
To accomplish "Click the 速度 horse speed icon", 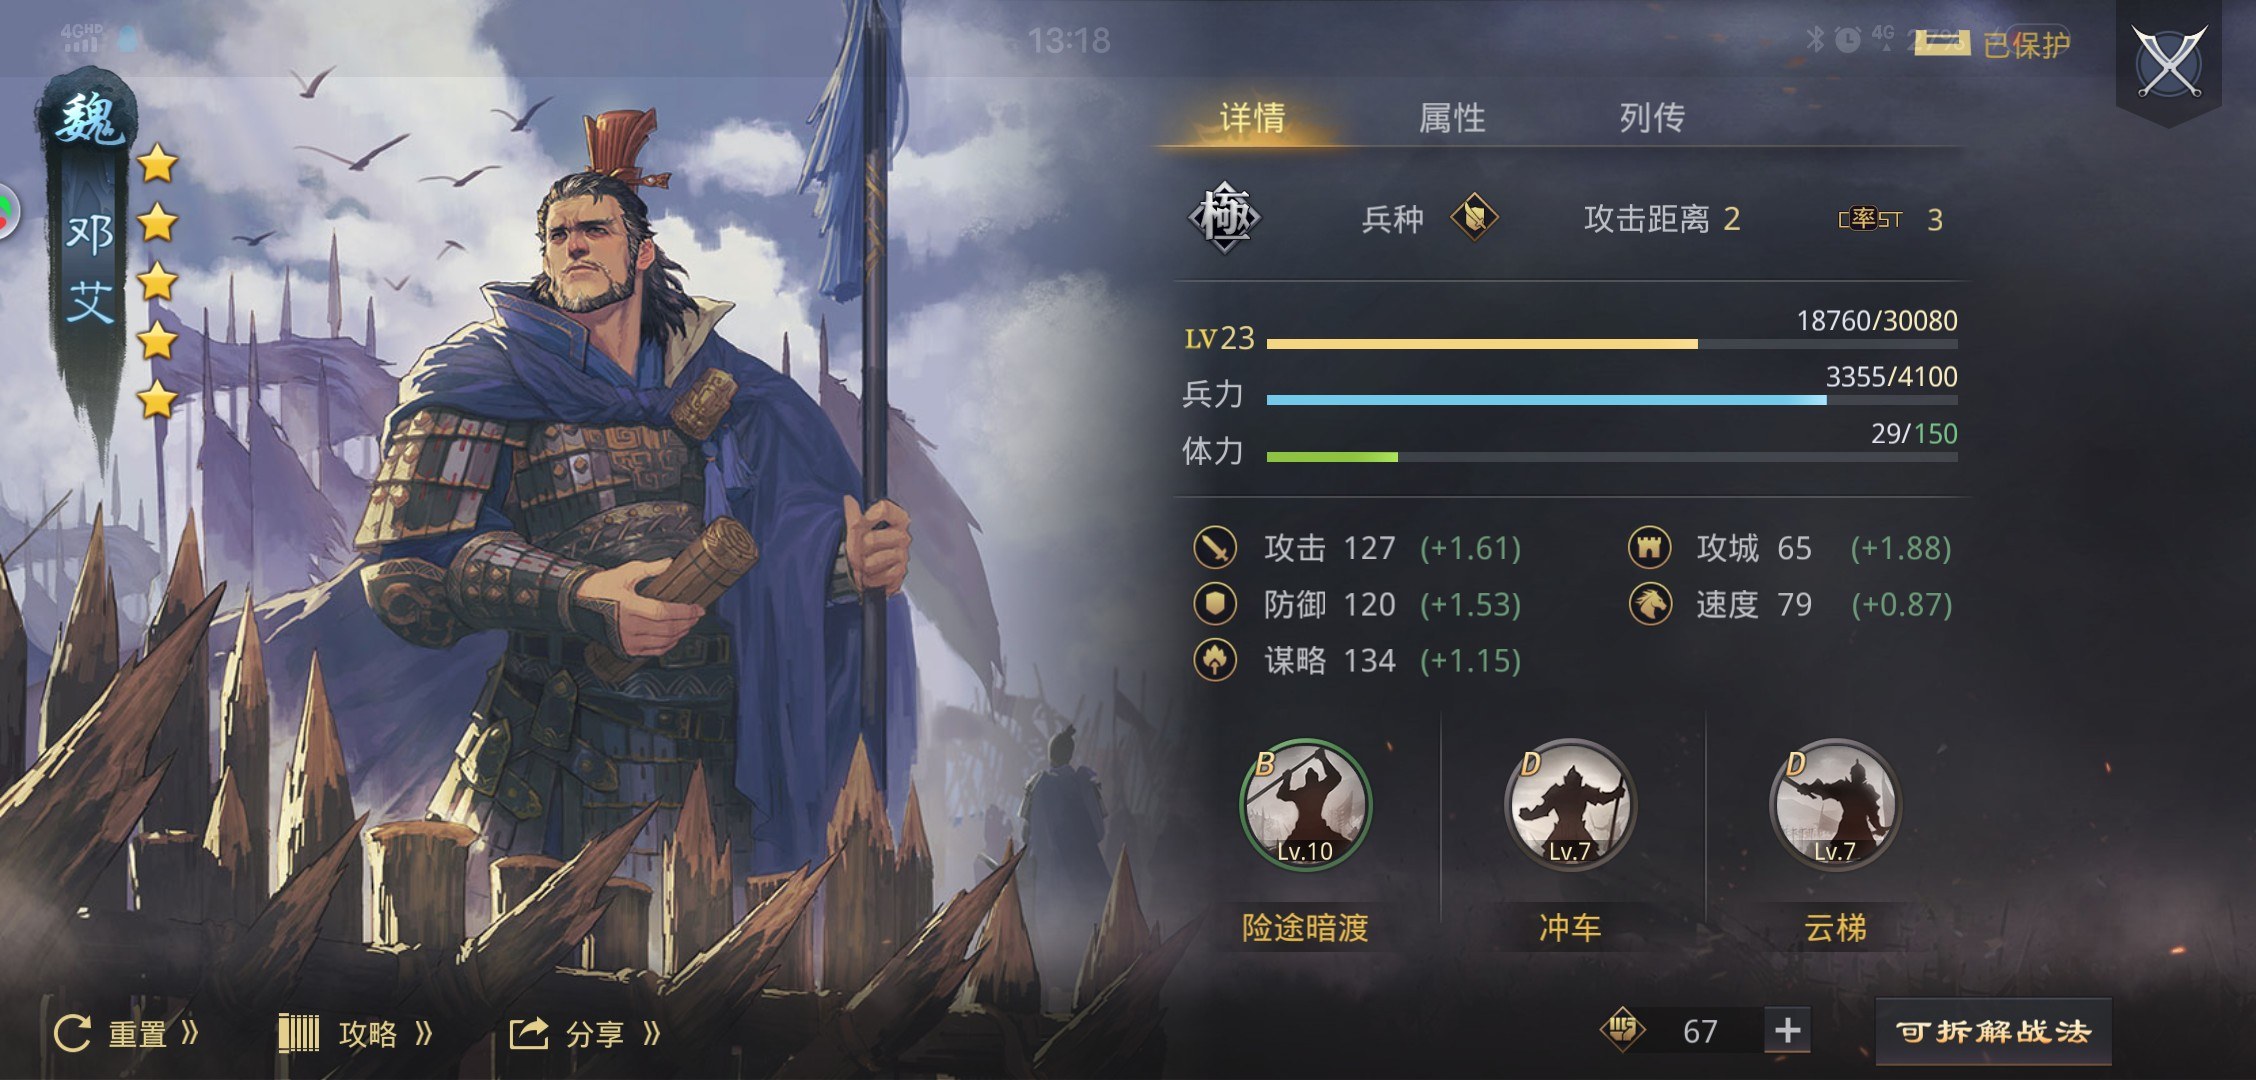I will (x=1650, y=604).
